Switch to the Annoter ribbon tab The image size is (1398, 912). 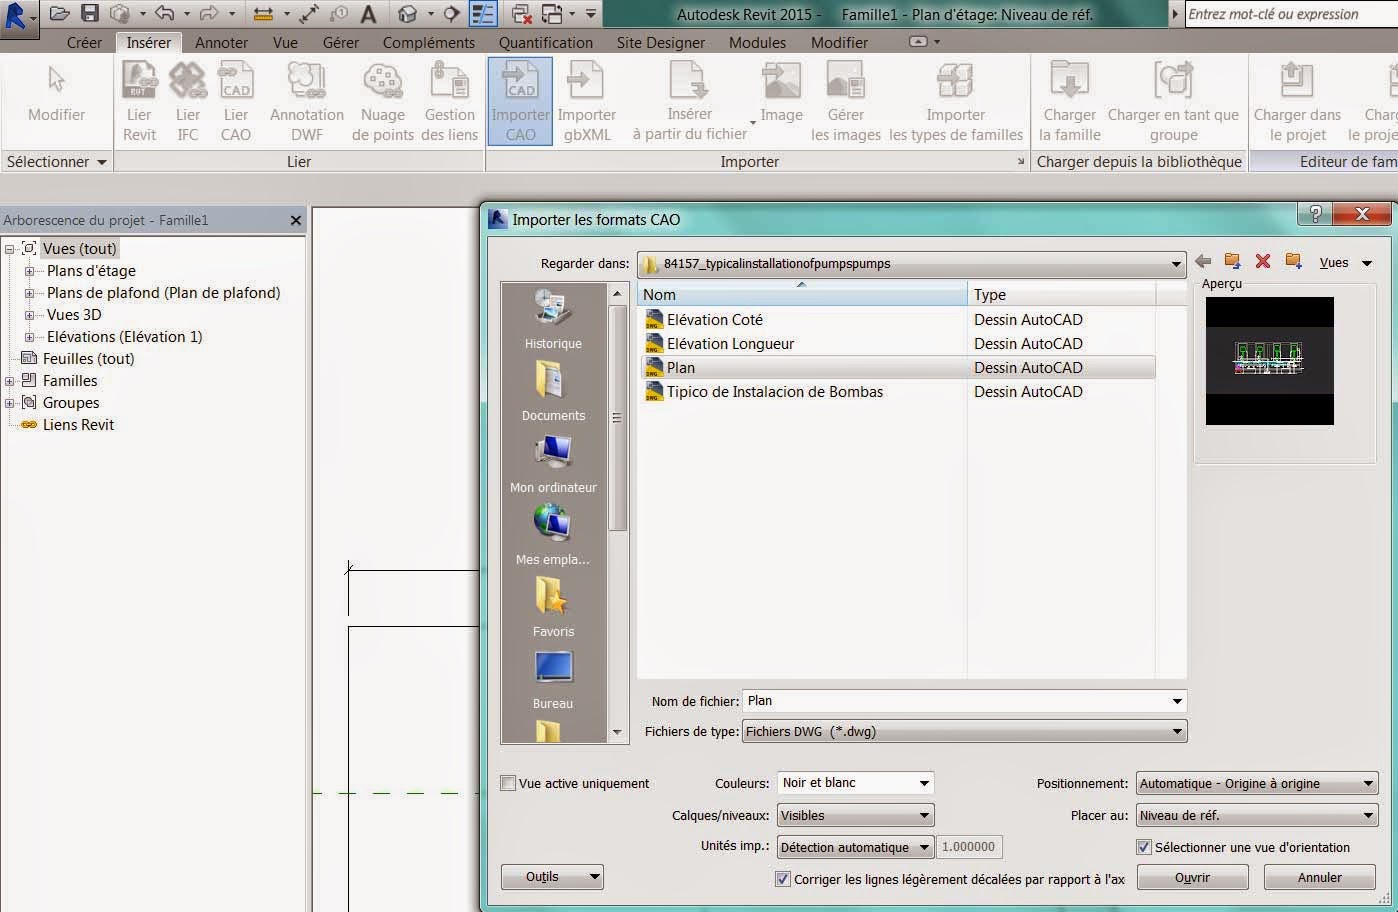pos(221,43)
